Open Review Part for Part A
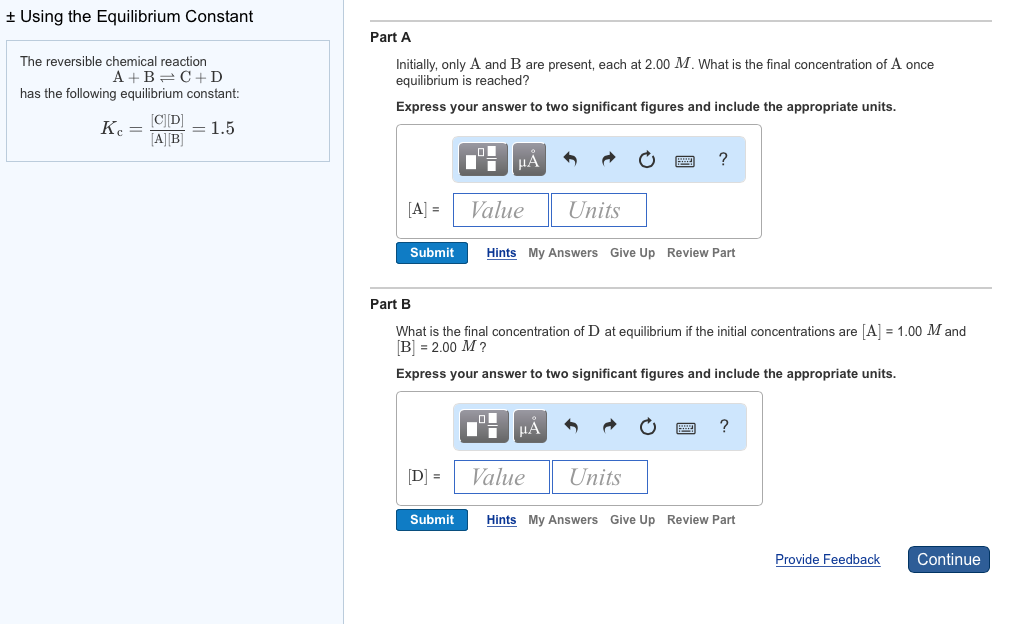 pyautogui.click(x=701, y=253)
